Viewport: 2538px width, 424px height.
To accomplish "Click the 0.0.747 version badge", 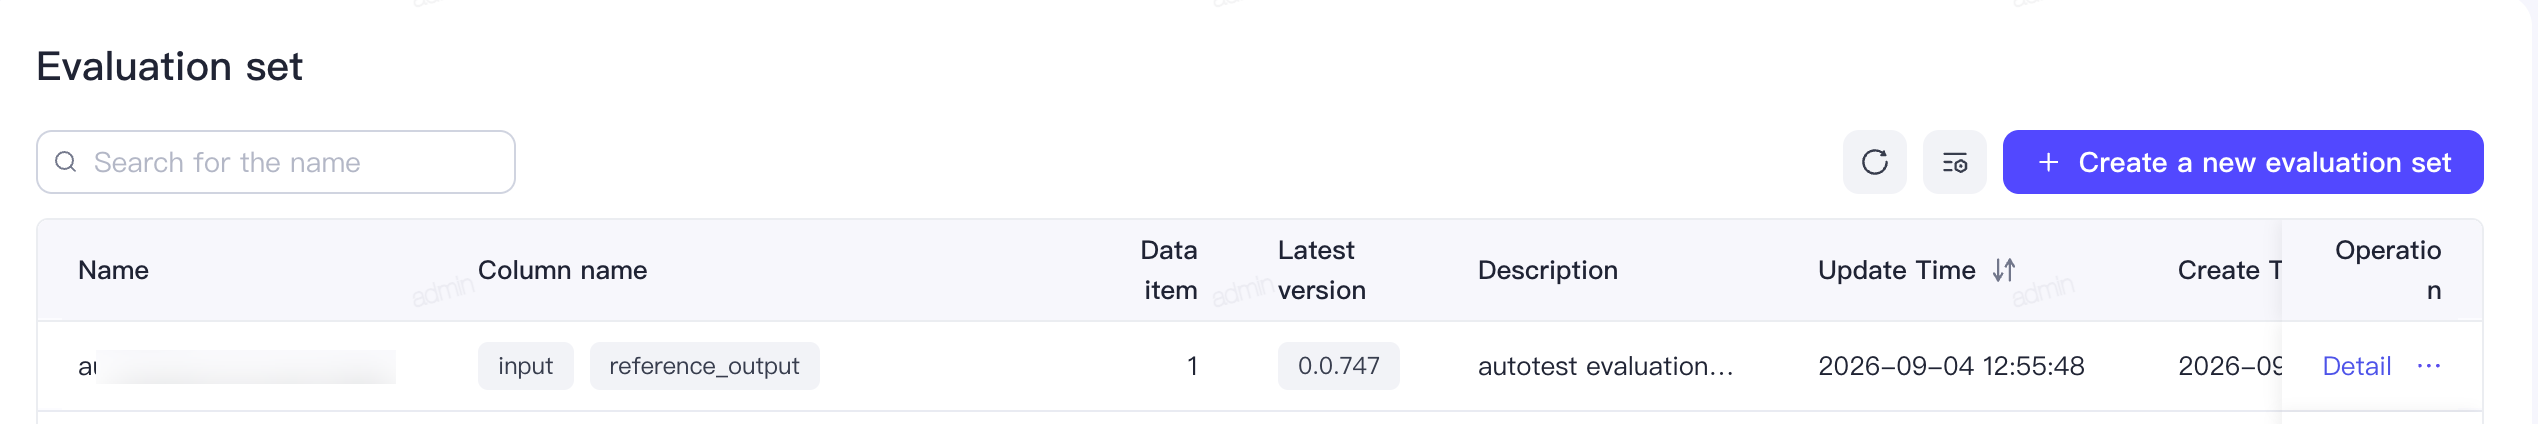I will (1338, 366).
